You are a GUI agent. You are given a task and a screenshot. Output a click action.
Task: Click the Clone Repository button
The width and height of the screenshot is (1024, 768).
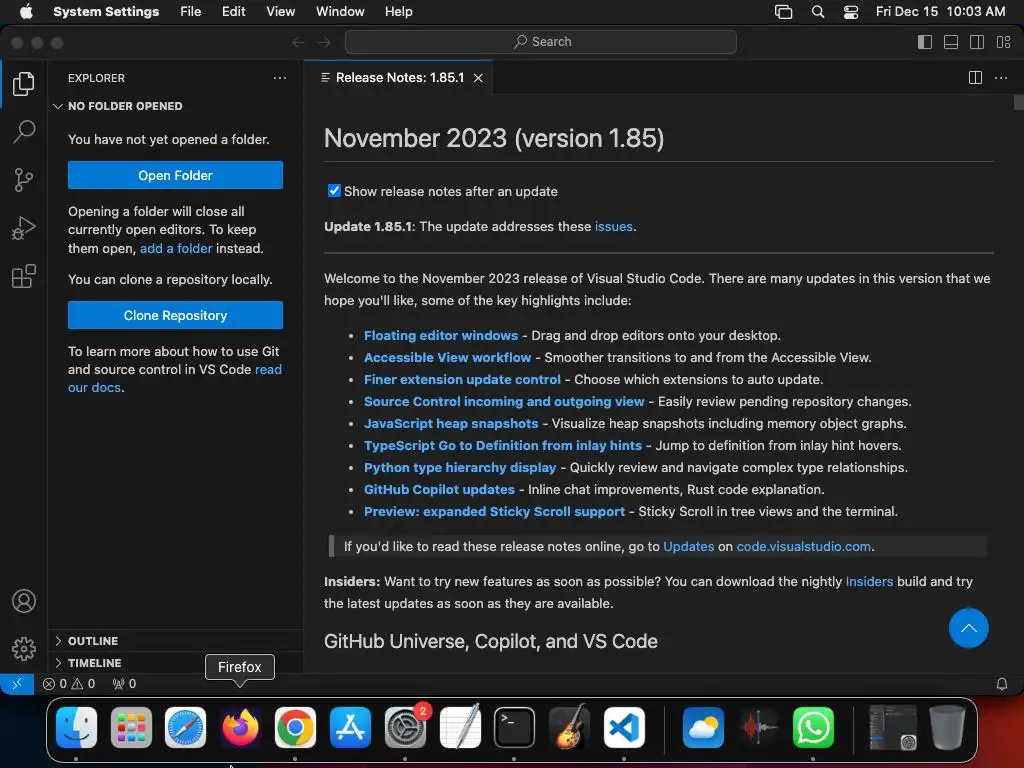click(175, 315)
